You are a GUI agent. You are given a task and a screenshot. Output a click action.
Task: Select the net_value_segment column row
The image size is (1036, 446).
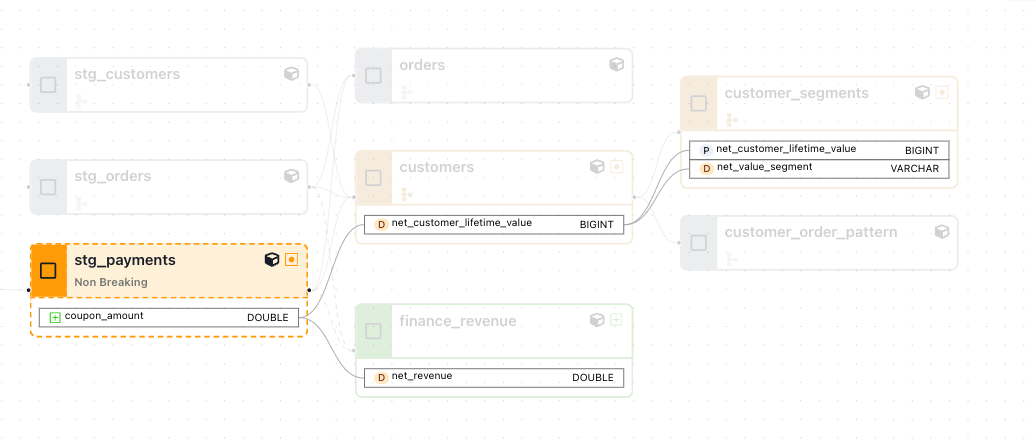point(819,168)
